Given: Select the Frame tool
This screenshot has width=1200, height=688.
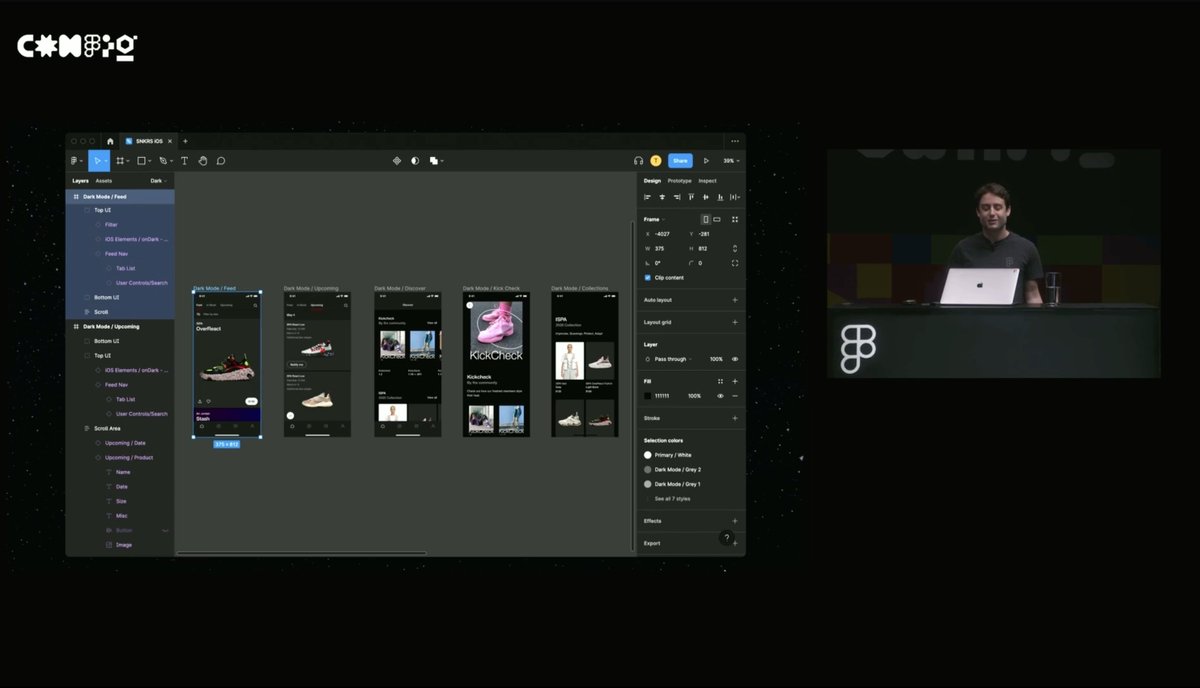Looking at the screenshot, I should (120, 160).
